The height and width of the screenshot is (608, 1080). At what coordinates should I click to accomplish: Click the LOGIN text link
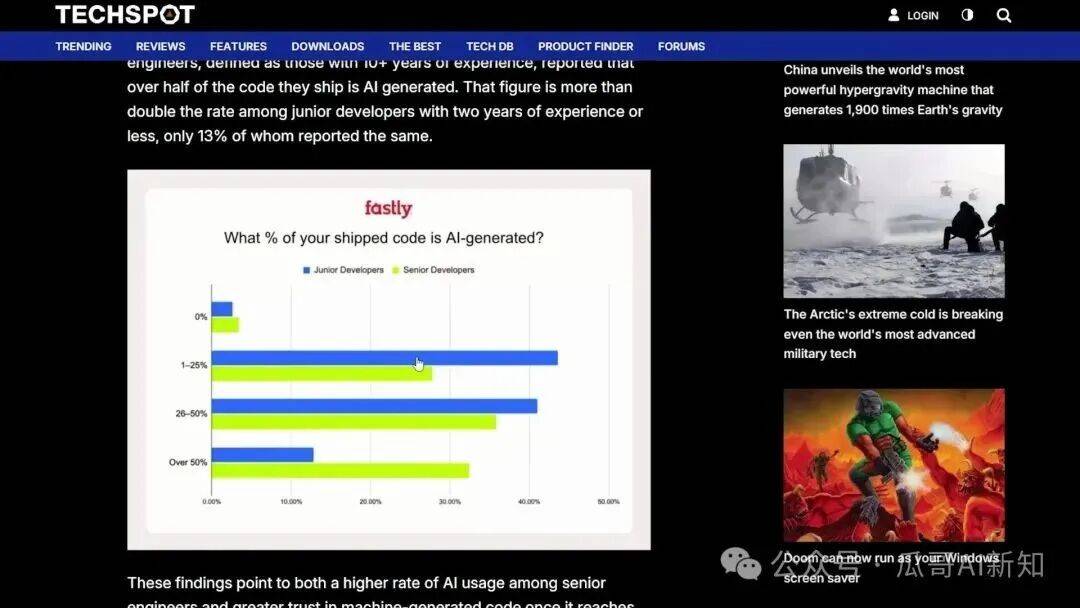922,16
